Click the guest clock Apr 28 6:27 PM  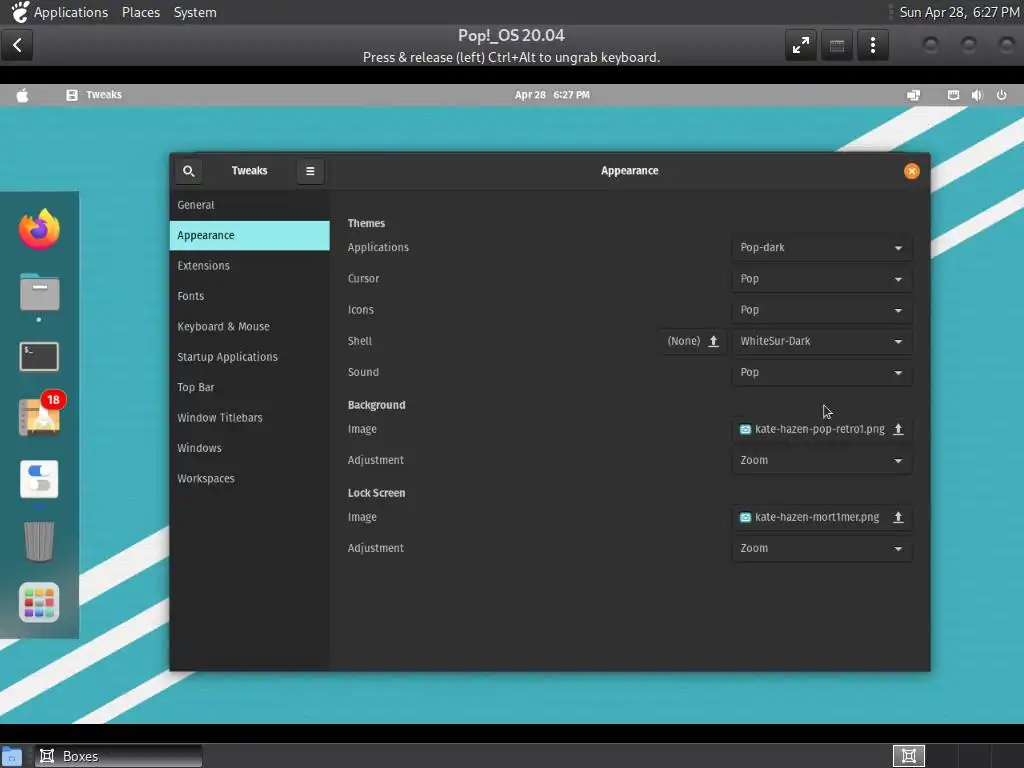point(552,95)
